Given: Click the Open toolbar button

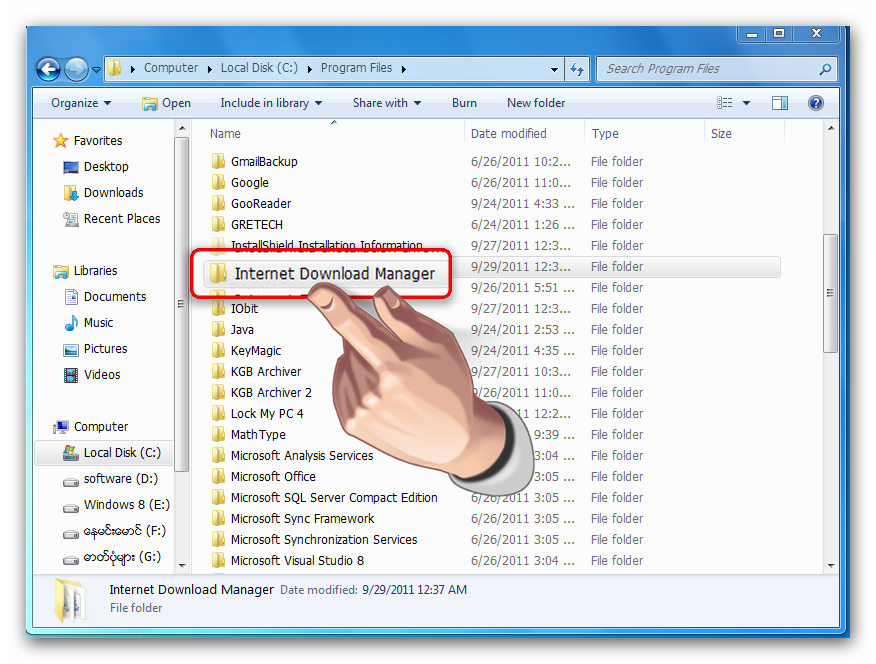Looking at the screenshot, I should click(166, 103).
